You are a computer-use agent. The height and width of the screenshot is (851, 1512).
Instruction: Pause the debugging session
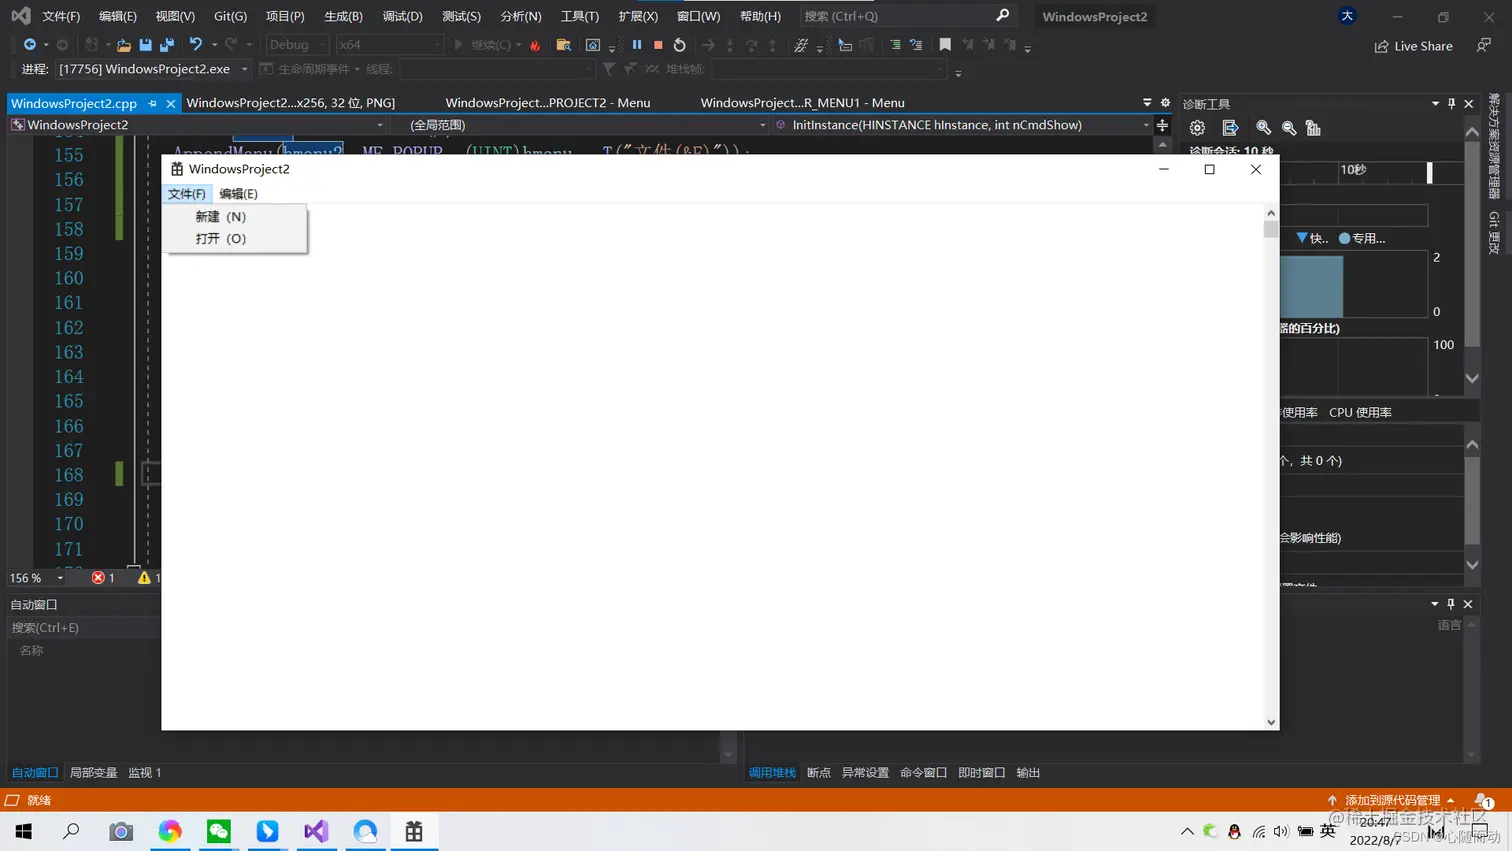[x=637, y=45]
